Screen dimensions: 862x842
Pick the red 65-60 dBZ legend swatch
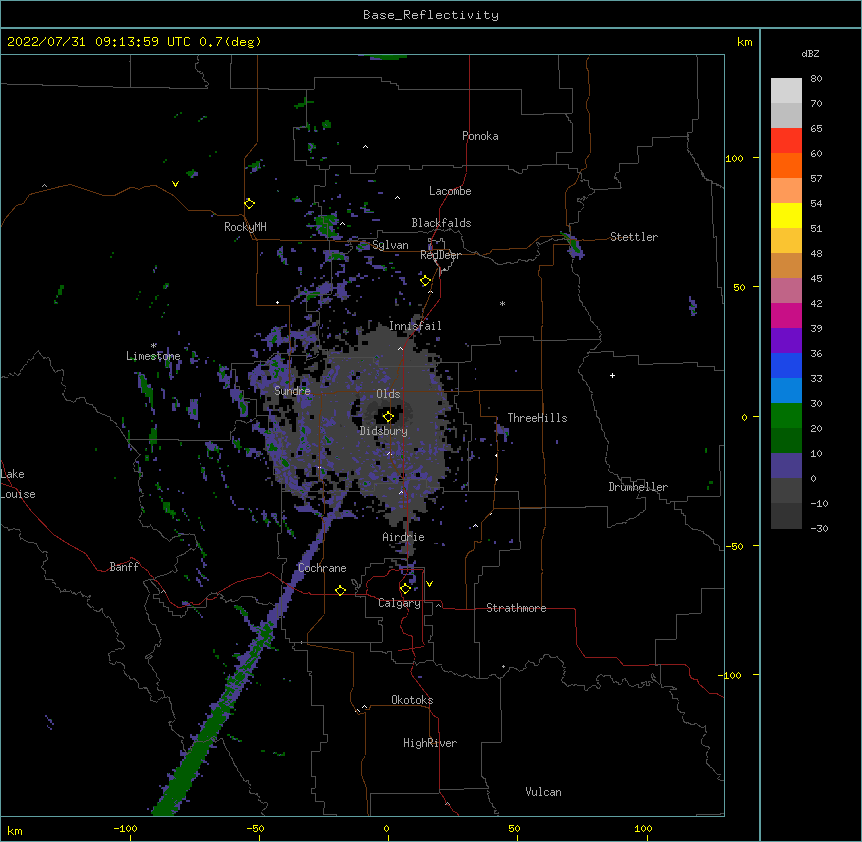click(786, 141)
